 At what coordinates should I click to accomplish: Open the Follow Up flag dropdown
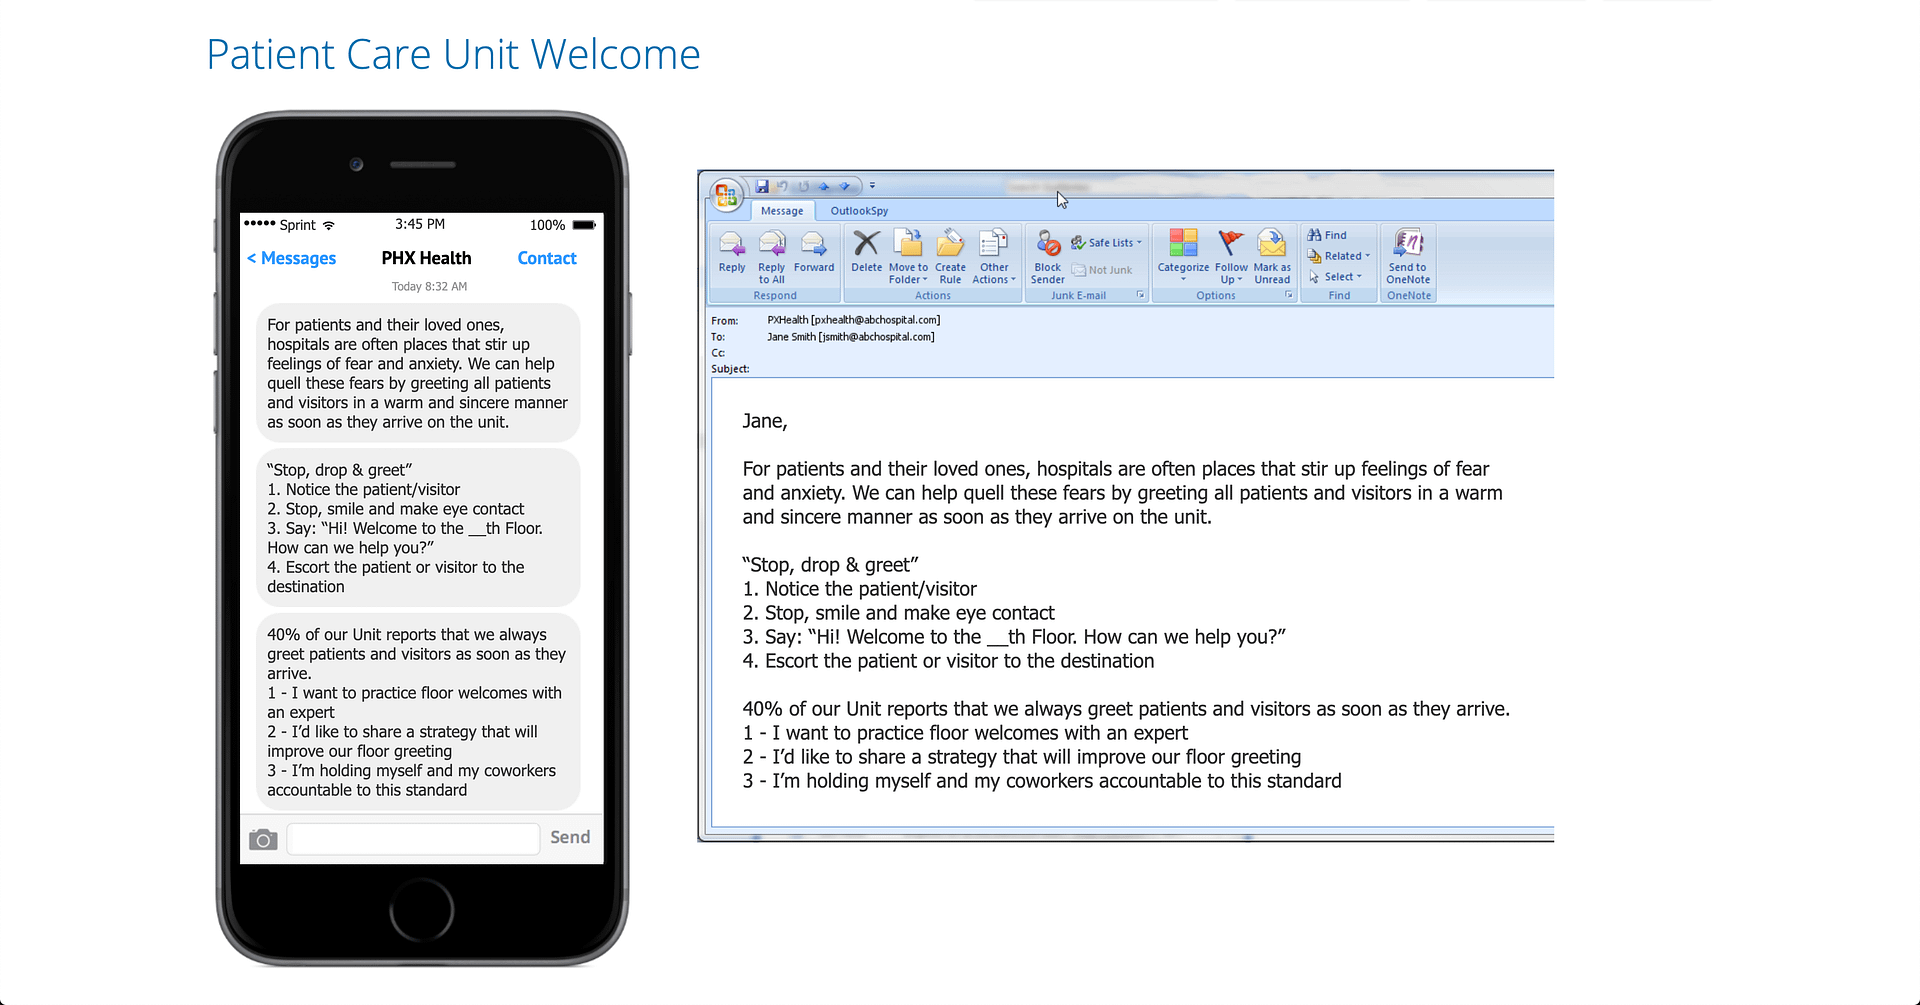(x=1231, y=255)
